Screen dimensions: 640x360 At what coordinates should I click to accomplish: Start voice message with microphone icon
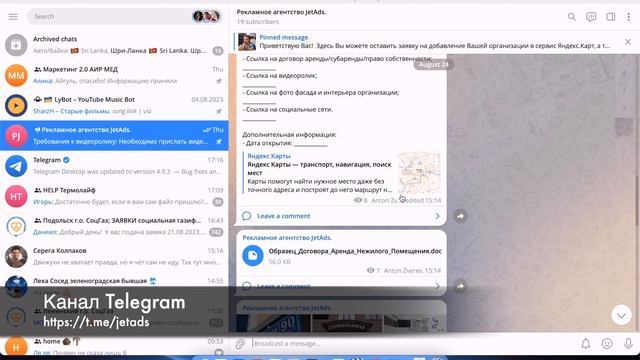[x=628, y=344]
